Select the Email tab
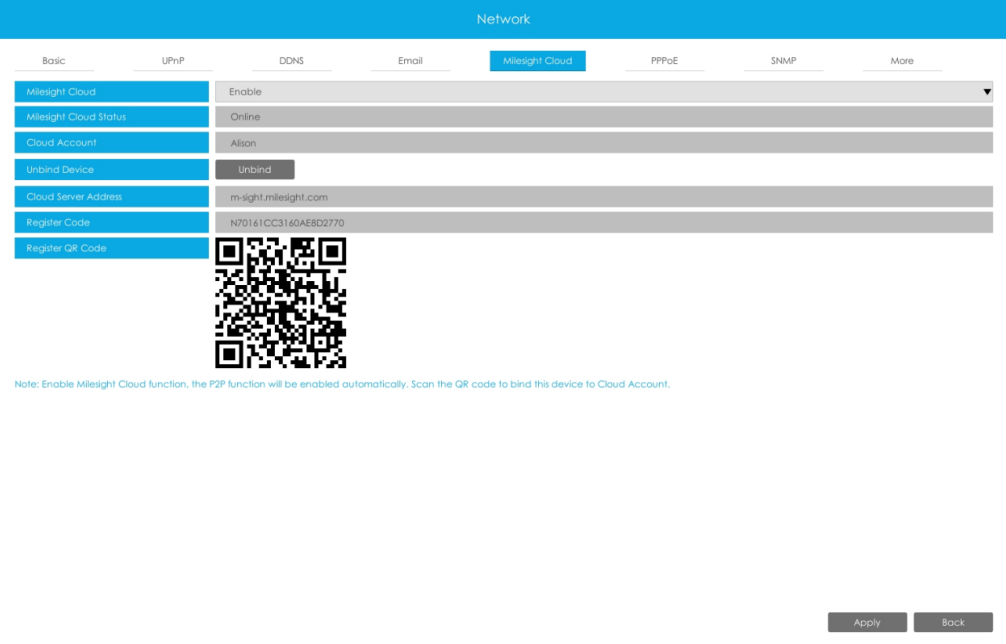The height and width of the screenshot is (644, 1006). point(410,61)
